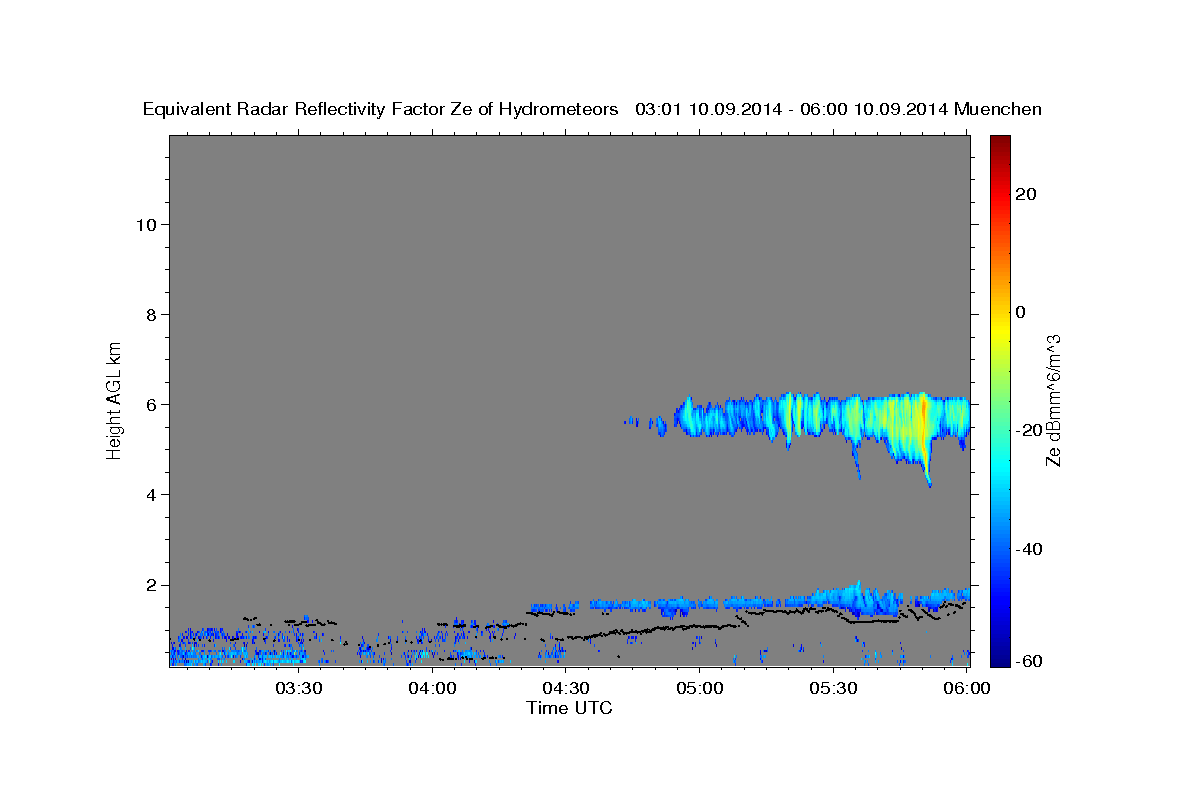Click the '04:30' time tick label
Screen dimensions: 1200x800
point(566,688)
